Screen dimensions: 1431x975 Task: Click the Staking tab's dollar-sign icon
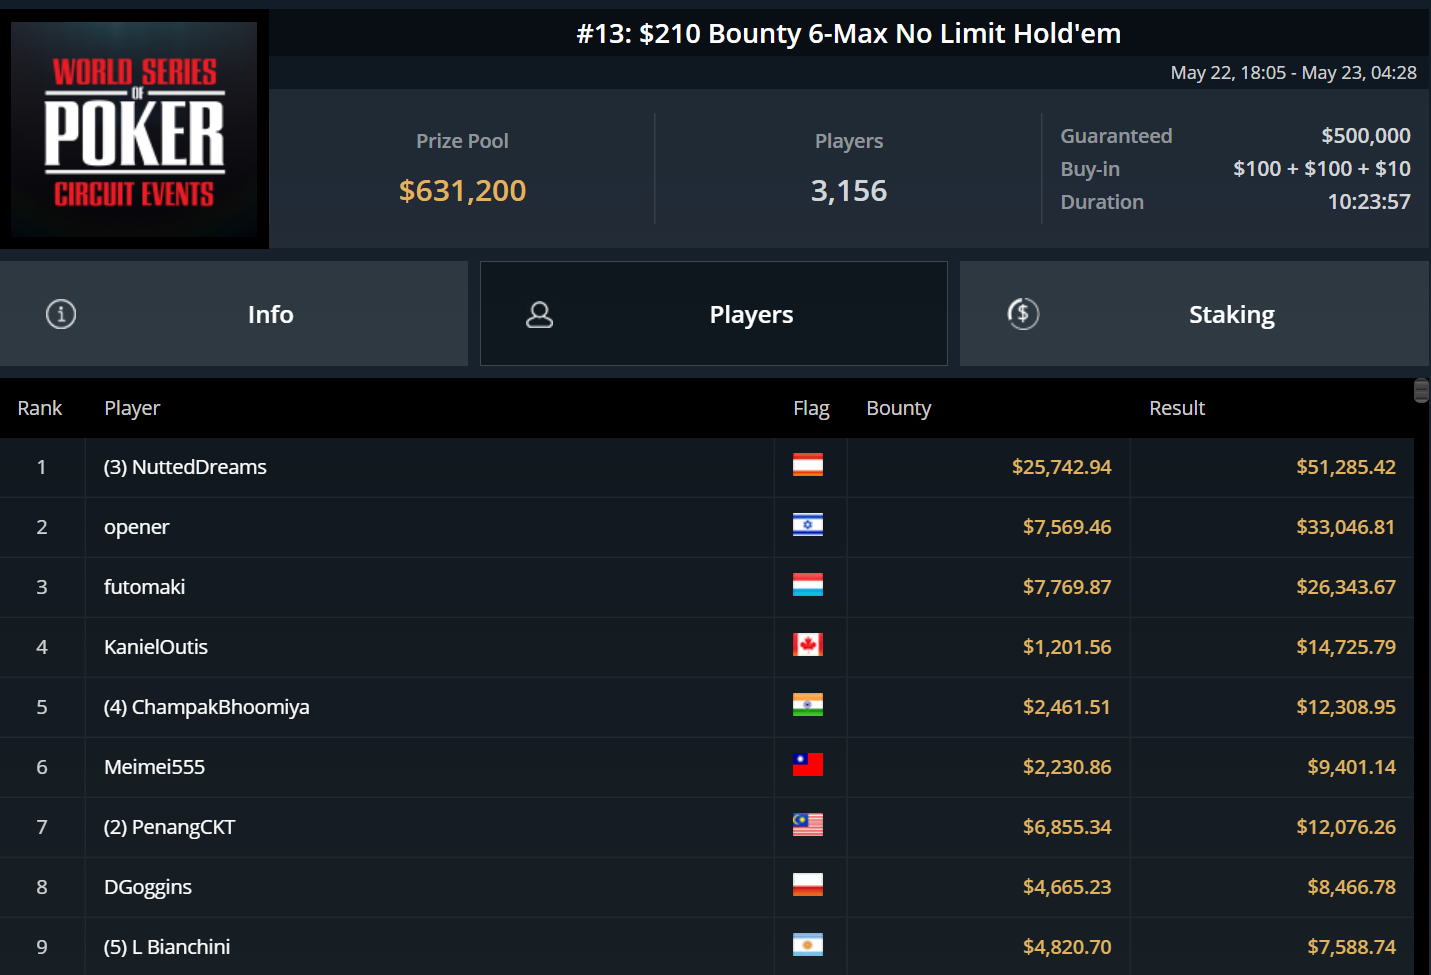1023,314
